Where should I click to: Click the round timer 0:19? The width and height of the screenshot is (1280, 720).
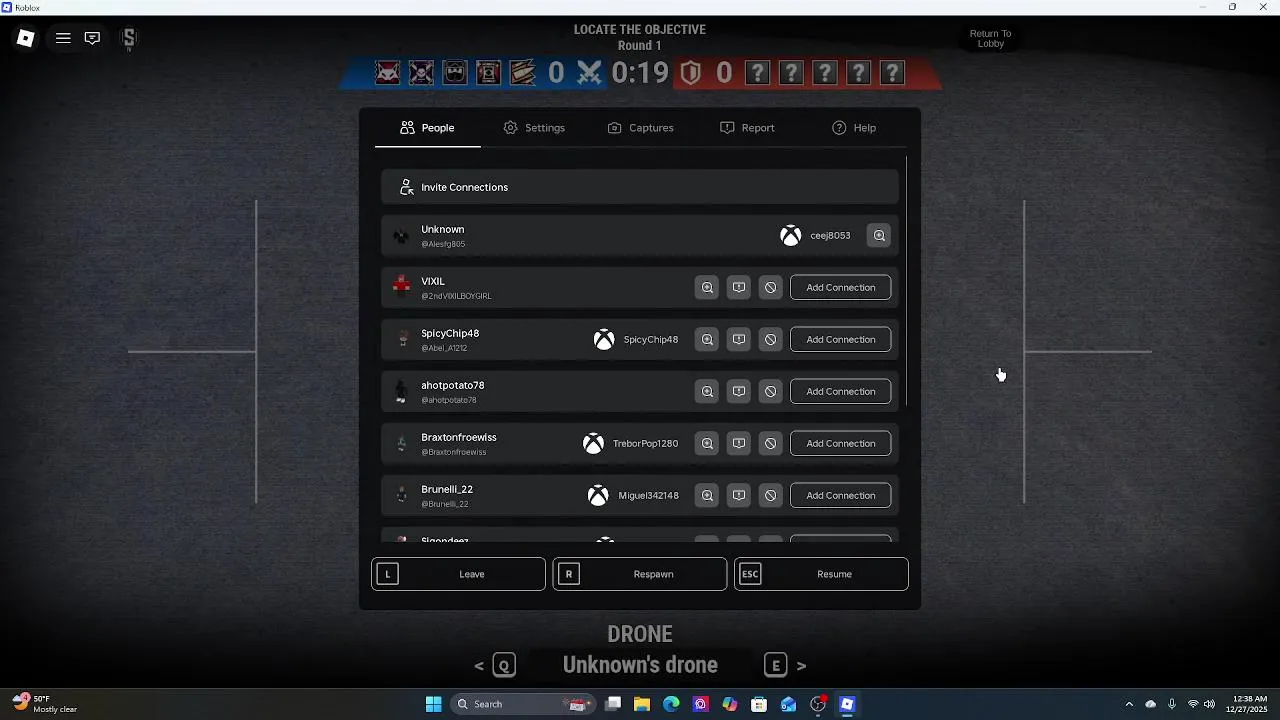point(640,73)
